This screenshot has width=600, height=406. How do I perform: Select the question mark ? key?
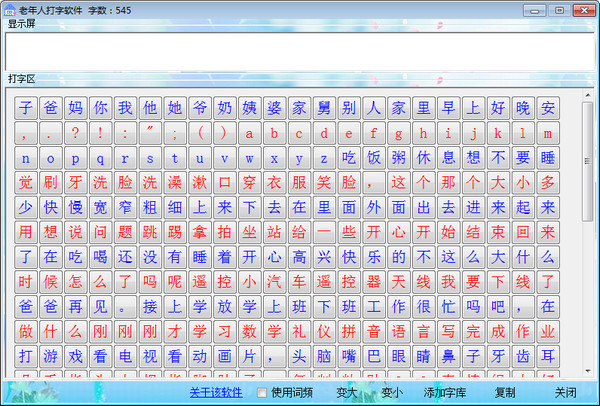pos(76,133)
